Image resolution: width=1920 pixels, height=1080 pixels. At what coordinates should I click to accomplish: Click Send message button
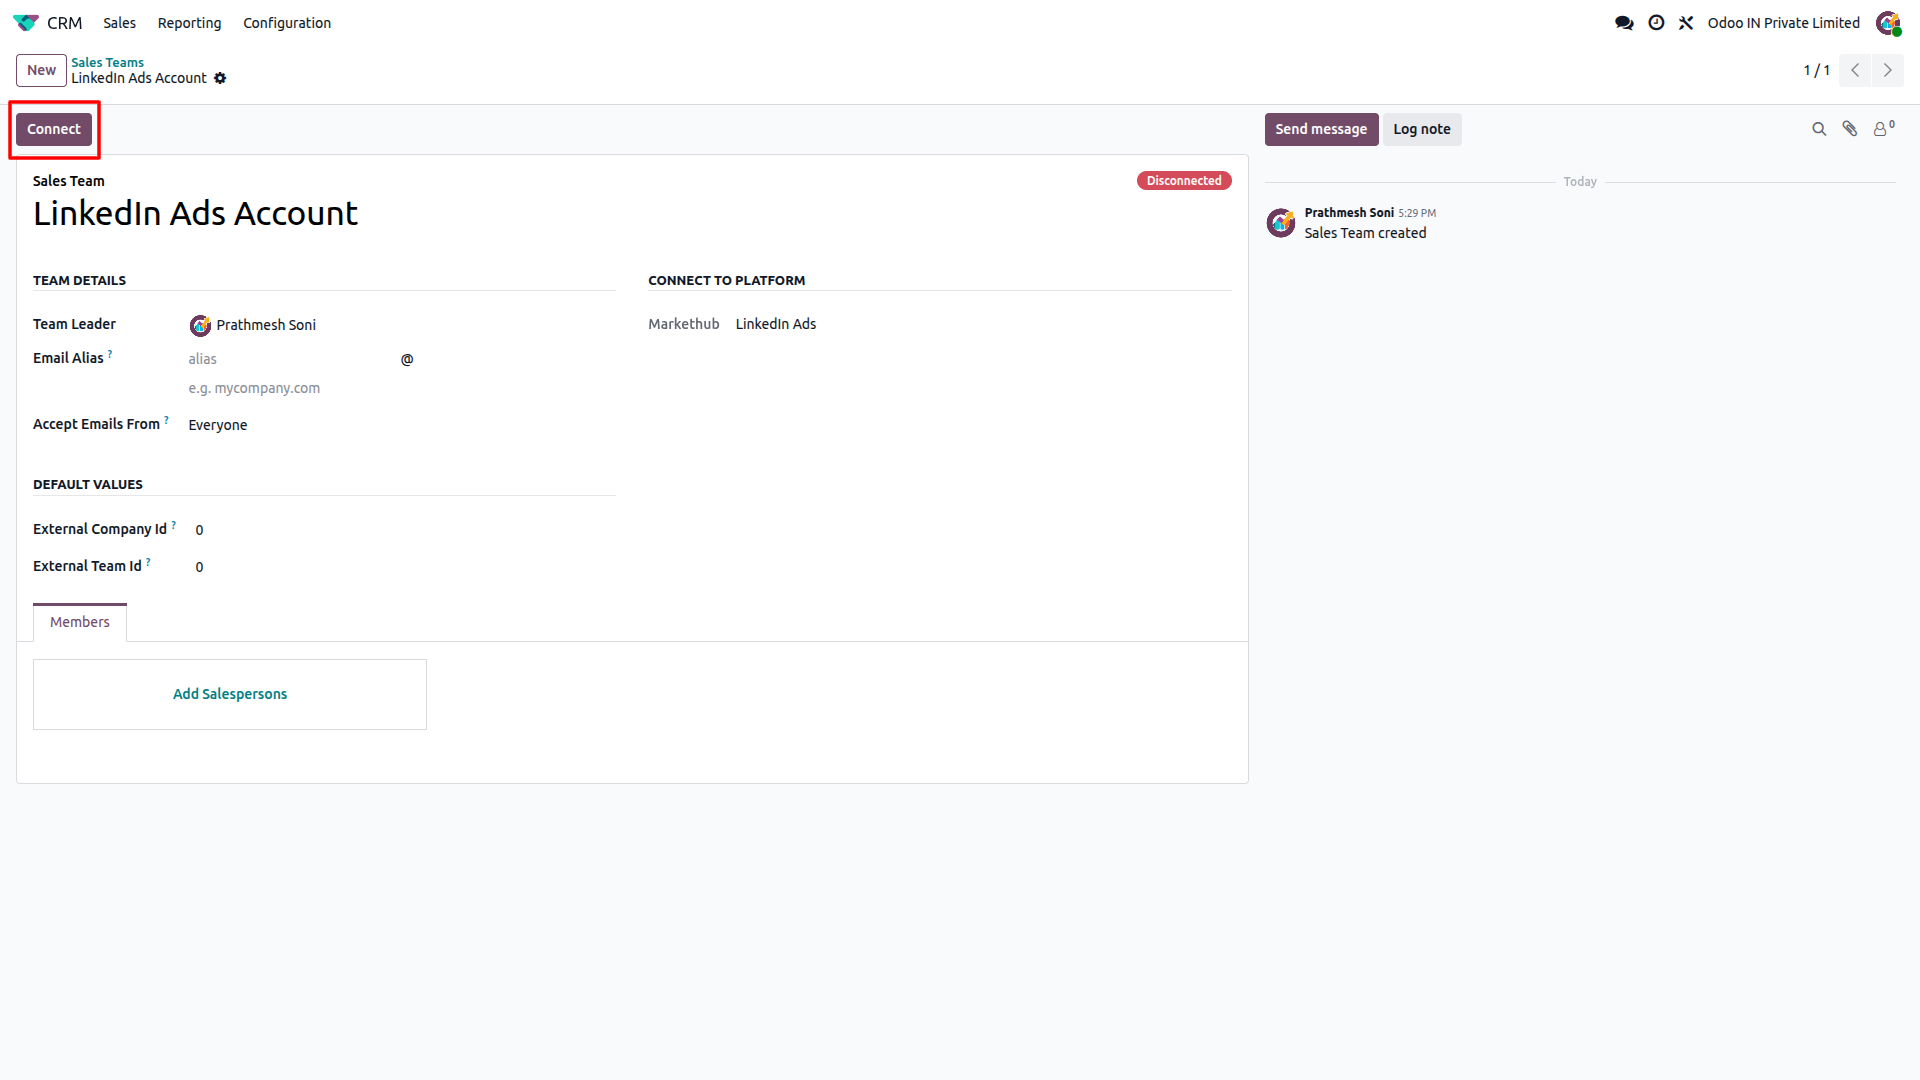tap(1321, 129)
